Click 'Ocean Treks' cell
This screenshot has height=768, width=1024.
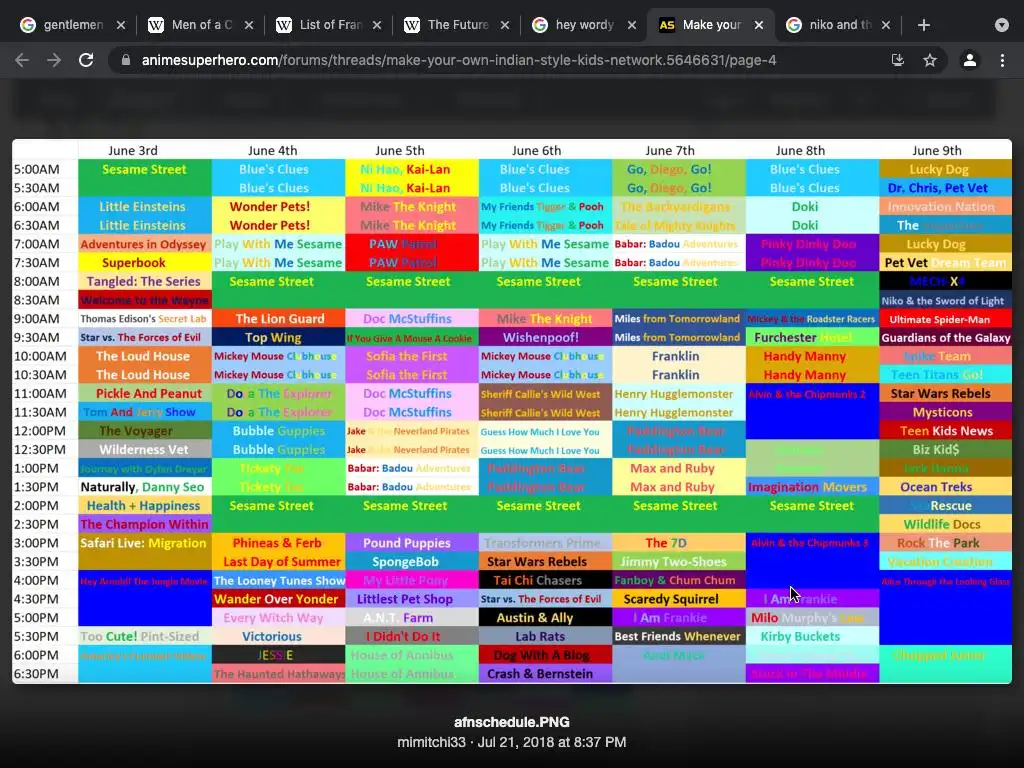(946, 487)
